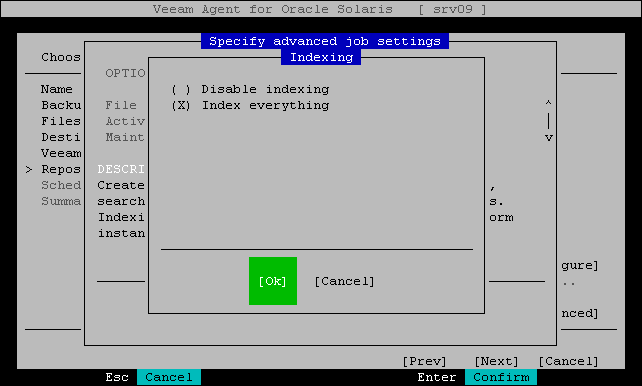
Task: Click the Indexing dialog title
Action: [321, 57]
